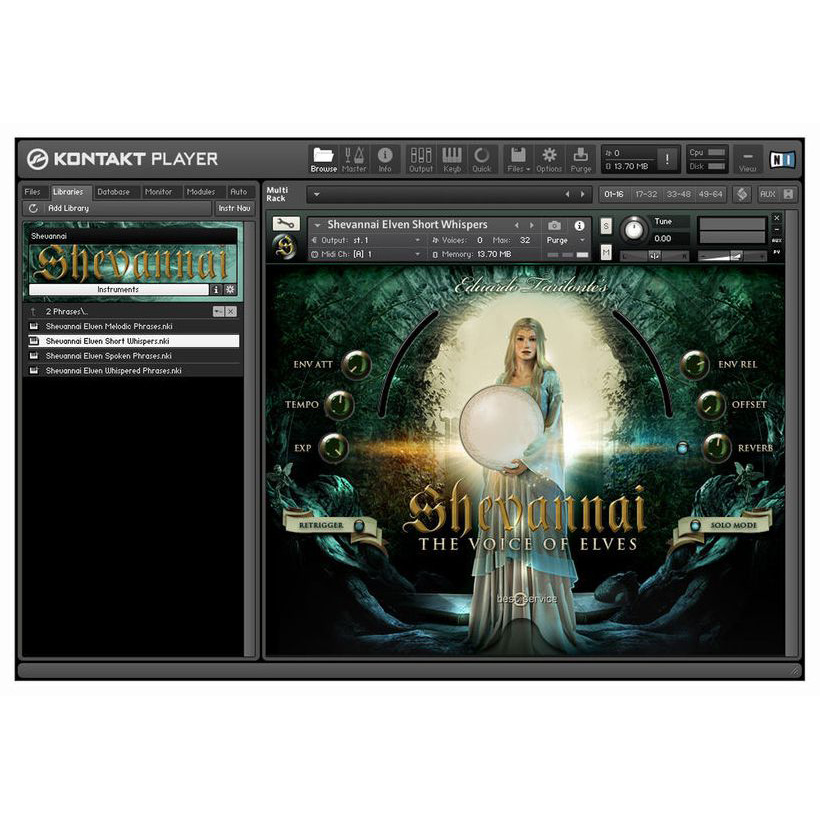Click the instrument volume slider
The image size is (820, 820).
click(732, 256)
